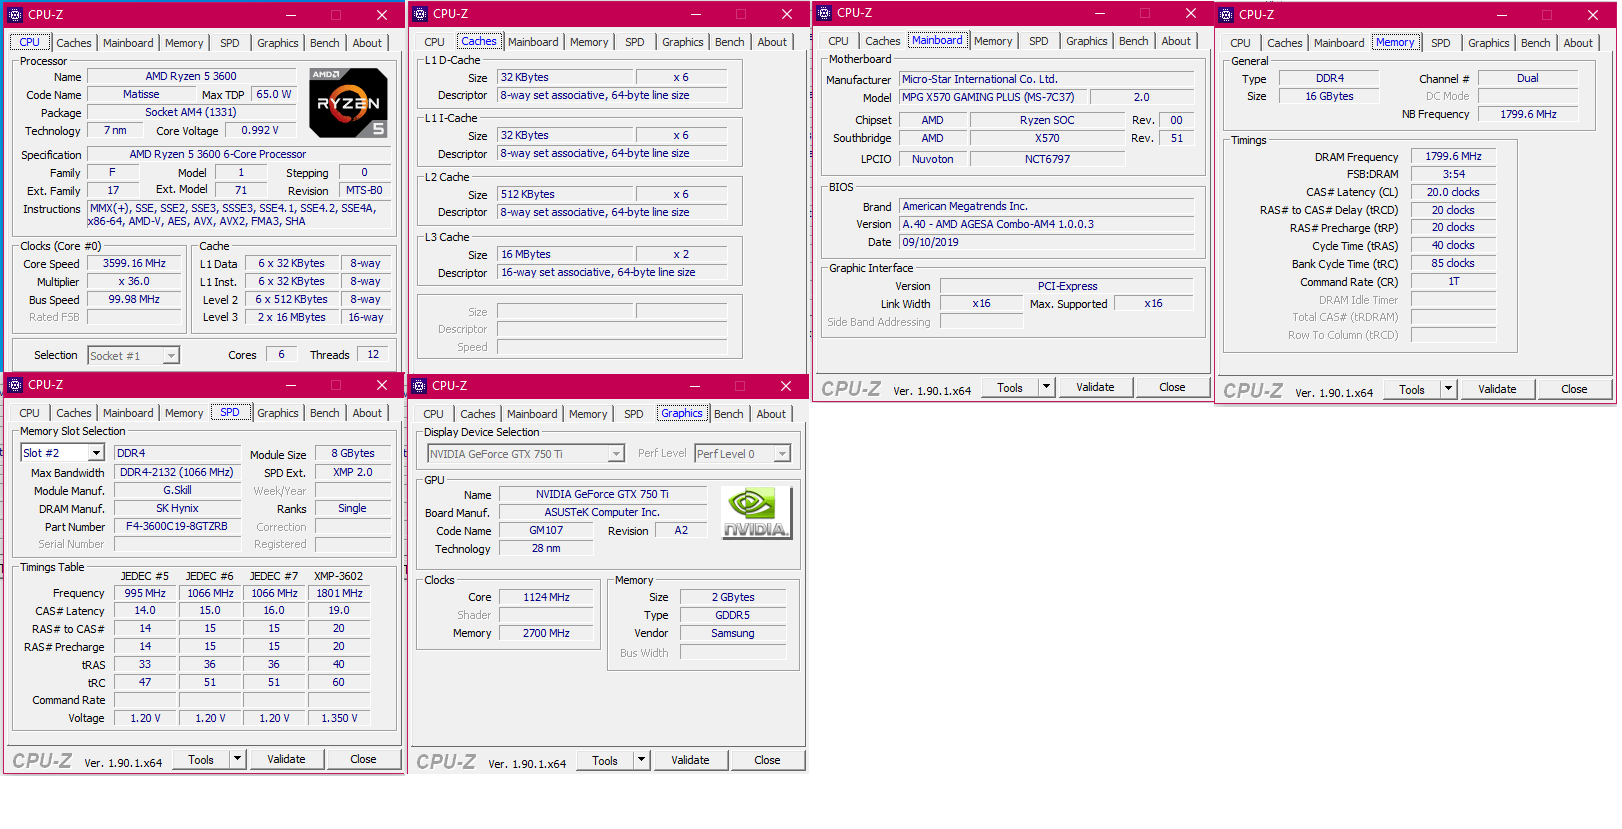The height and width of the screenshot is (829, 1622).
Task: Expand the Tools arrow in the Mainboard window
Action: coord(1046,387)
